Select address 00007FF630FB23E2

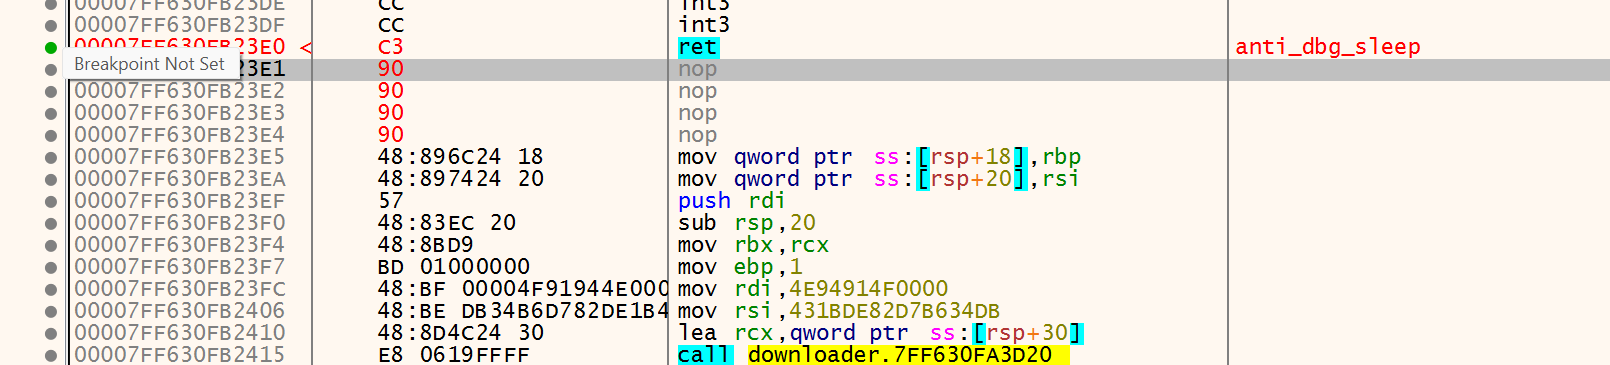(x=180, y=91)
